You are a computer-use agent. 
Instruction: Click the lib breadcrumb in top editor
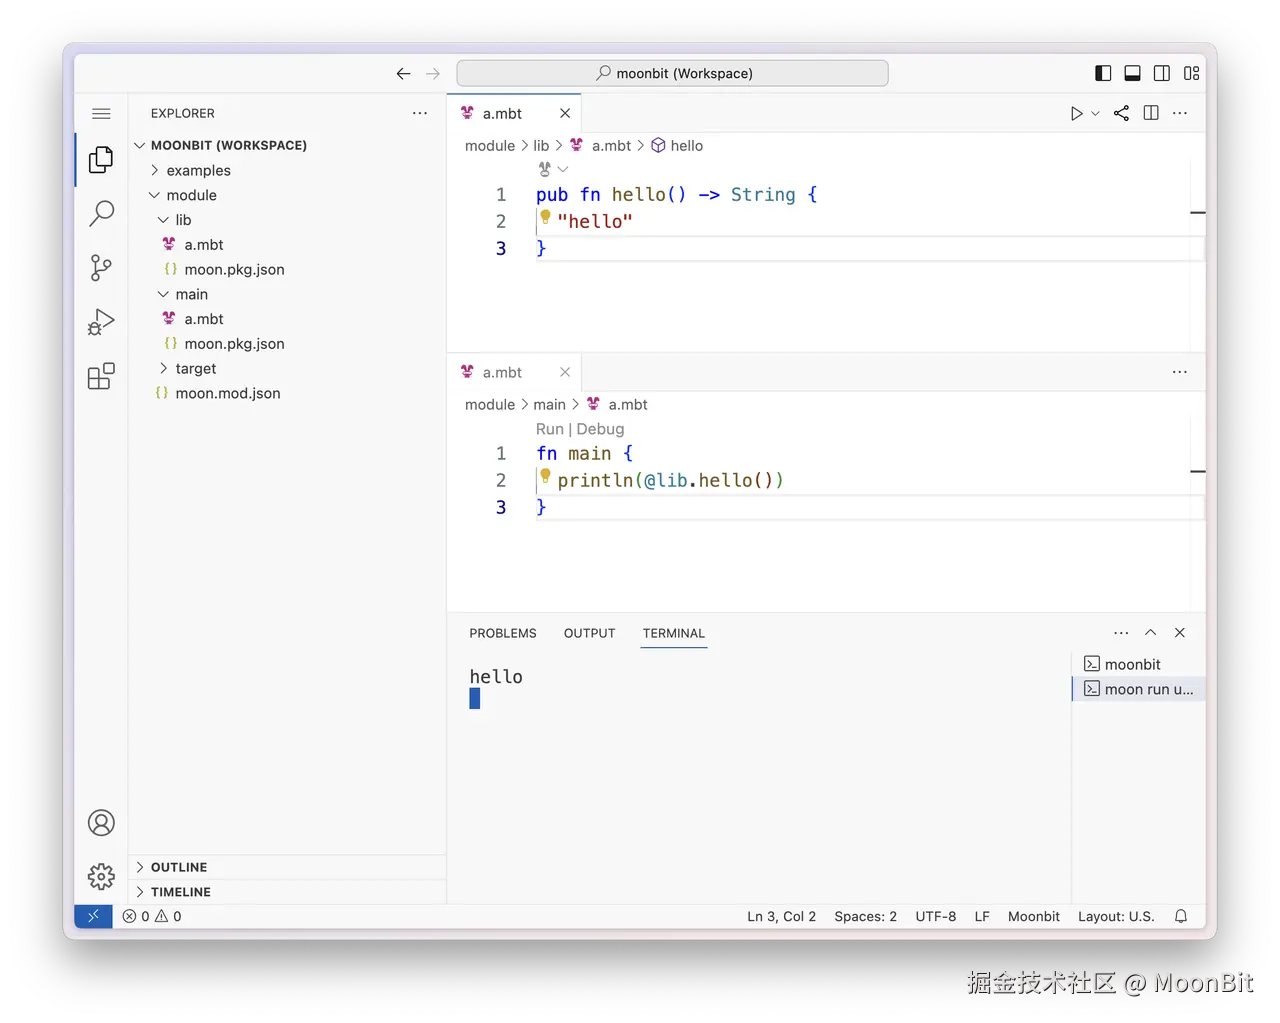click(x=541, y=146)
